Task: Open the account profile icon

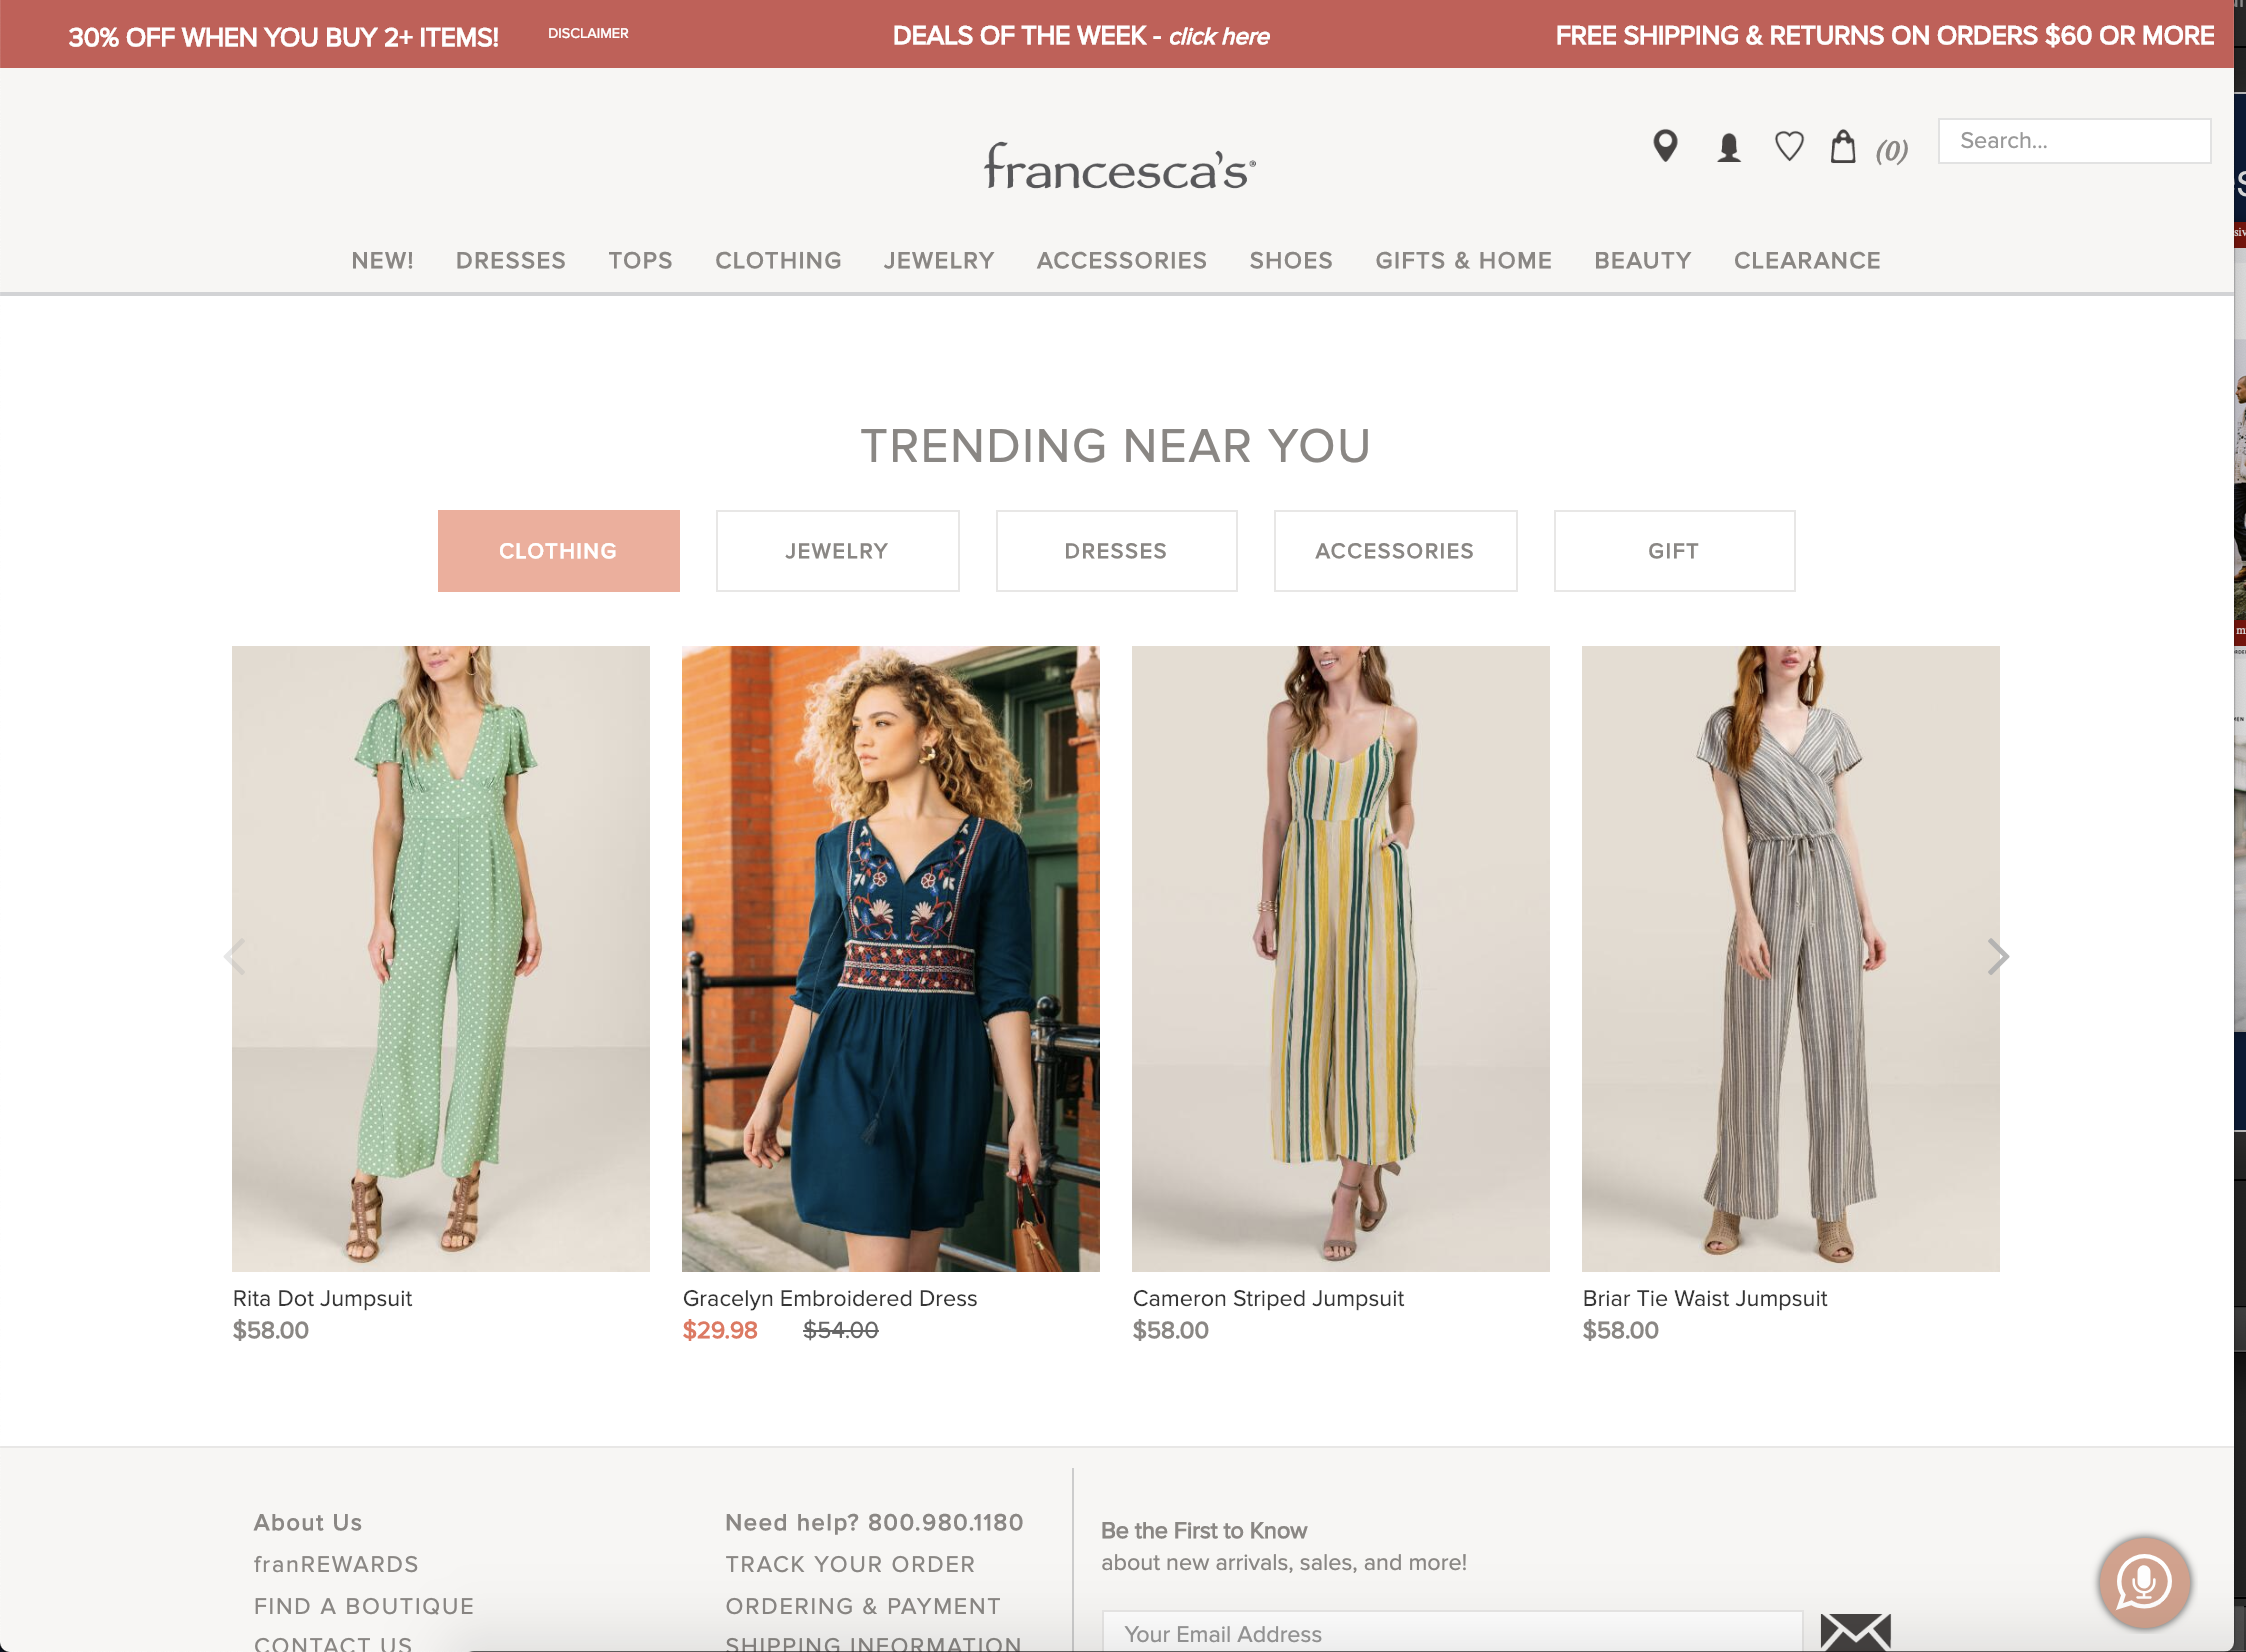Action: pyautogui.click(x=1728, y=148)
